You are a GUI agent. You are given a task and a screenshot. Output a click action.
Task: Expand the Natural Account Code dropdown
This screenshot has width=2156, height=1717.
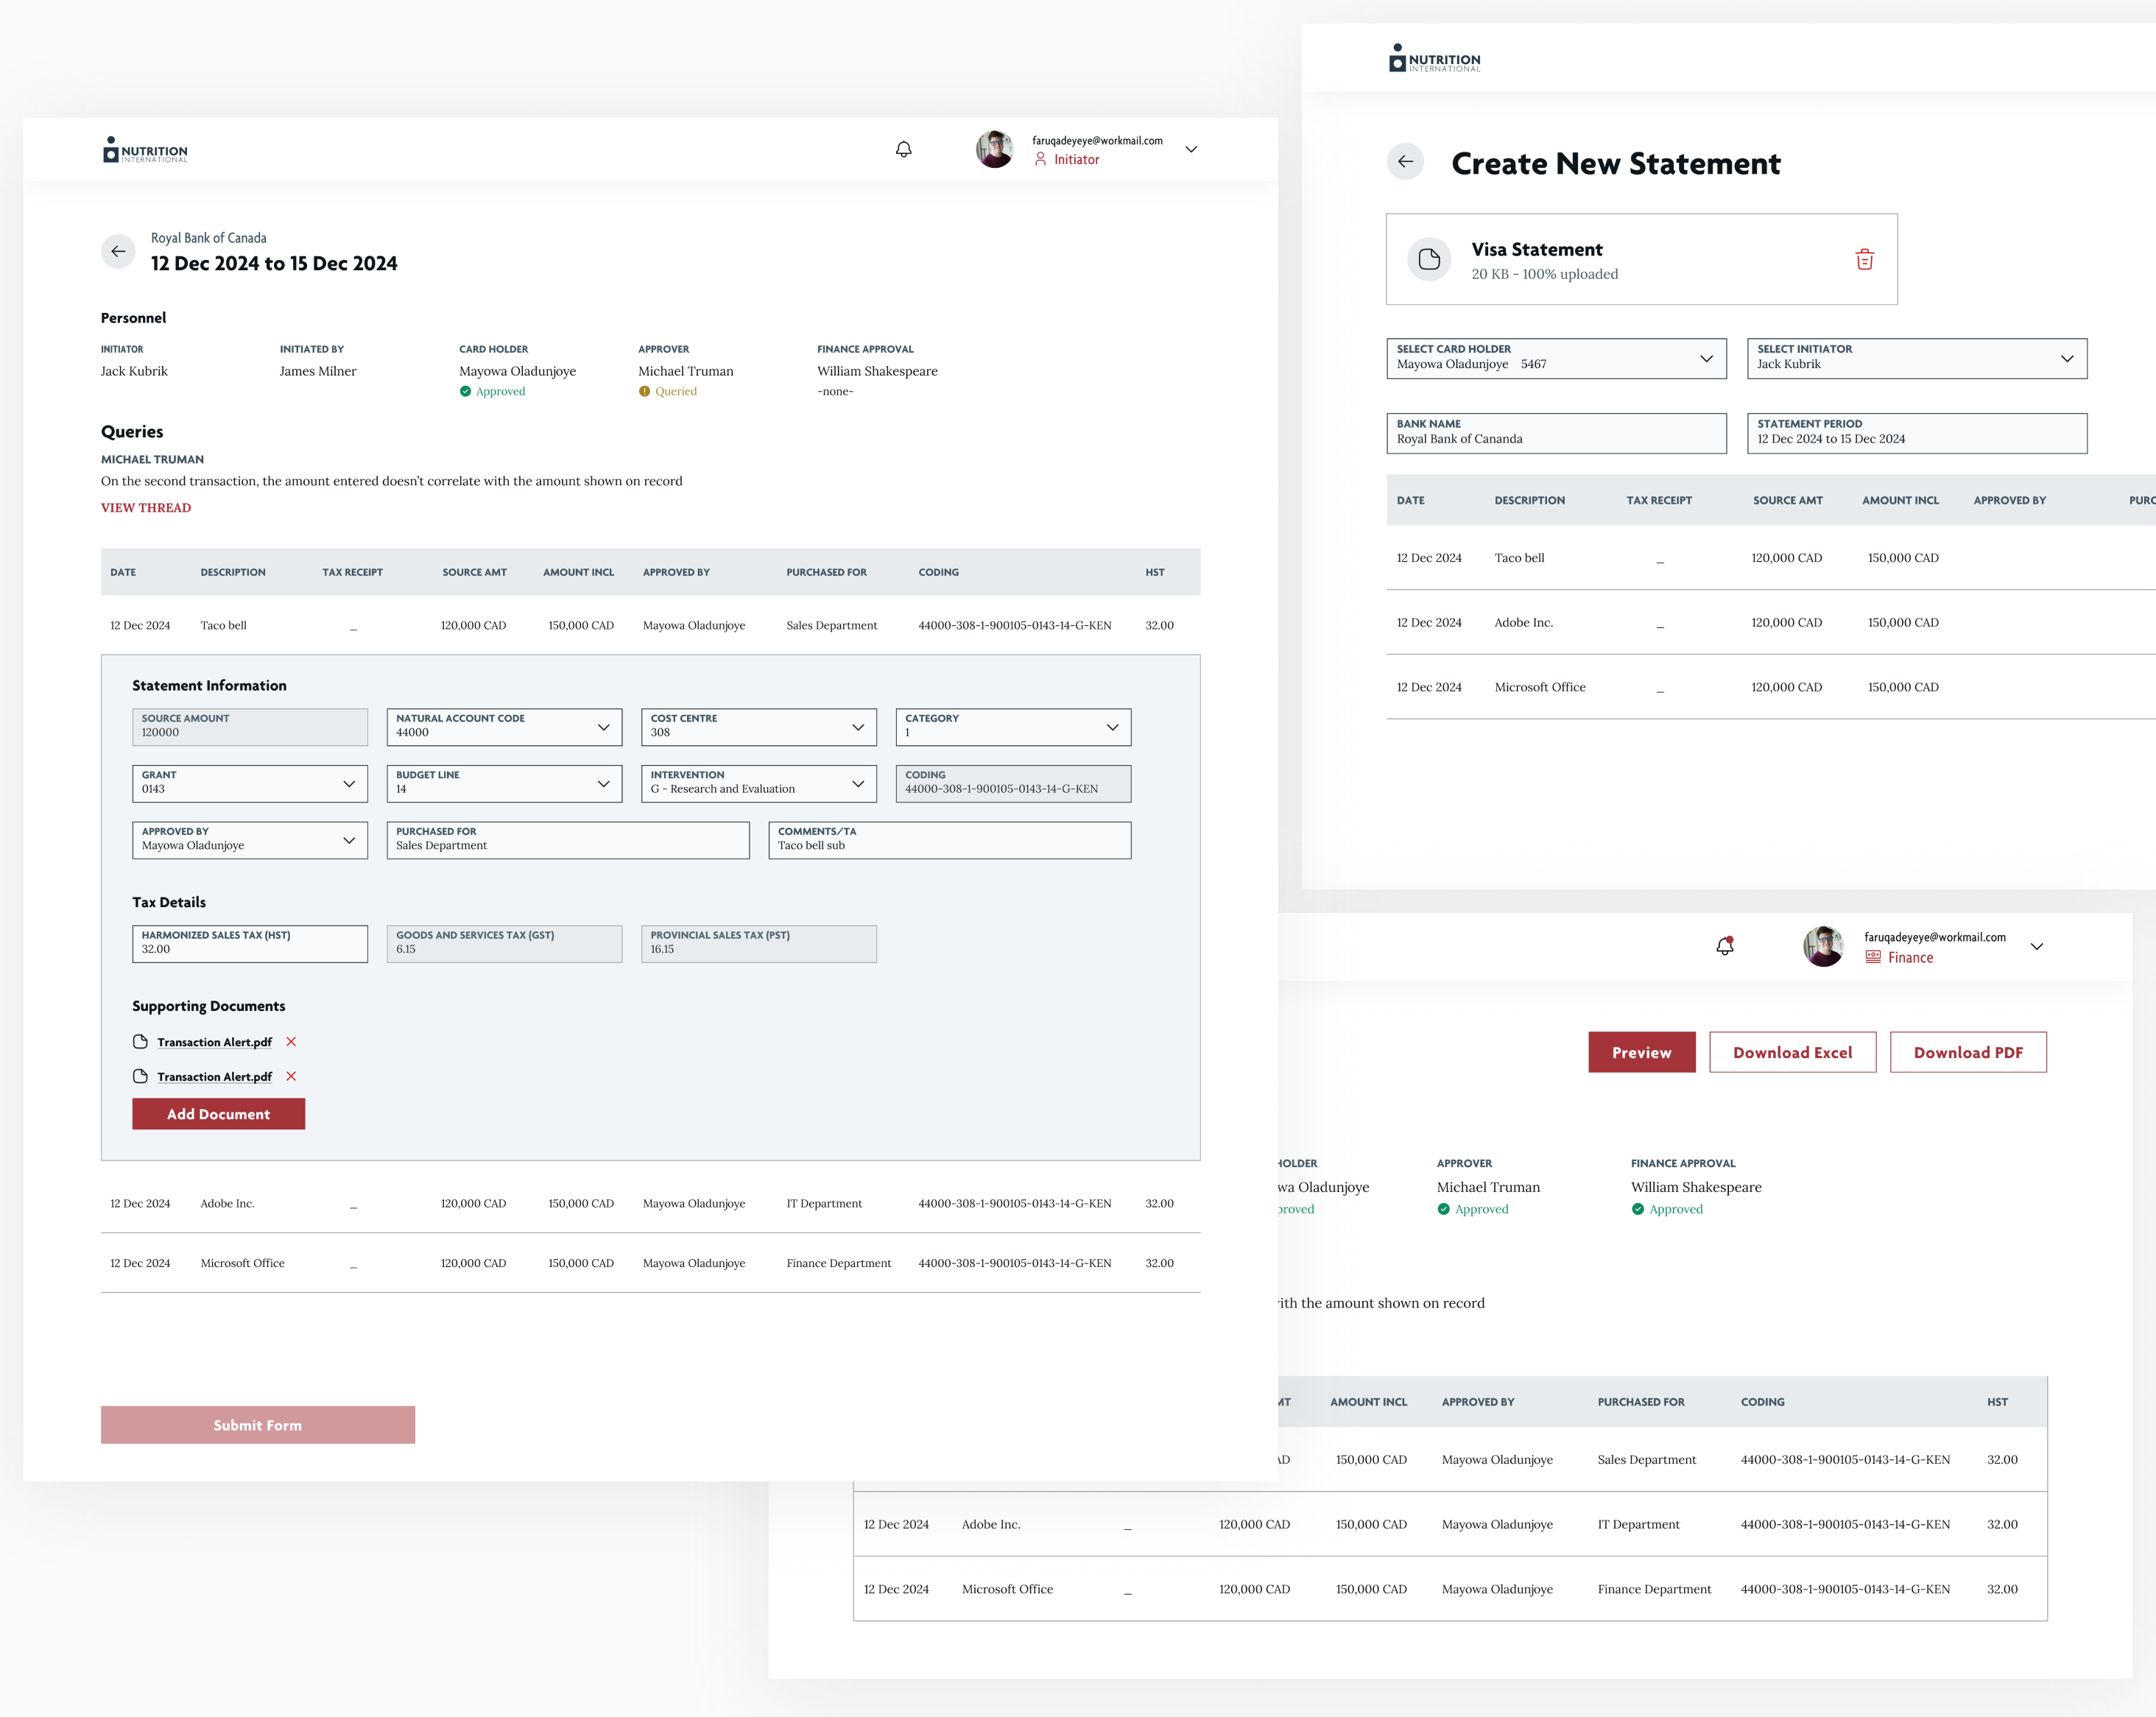point(504,727)
